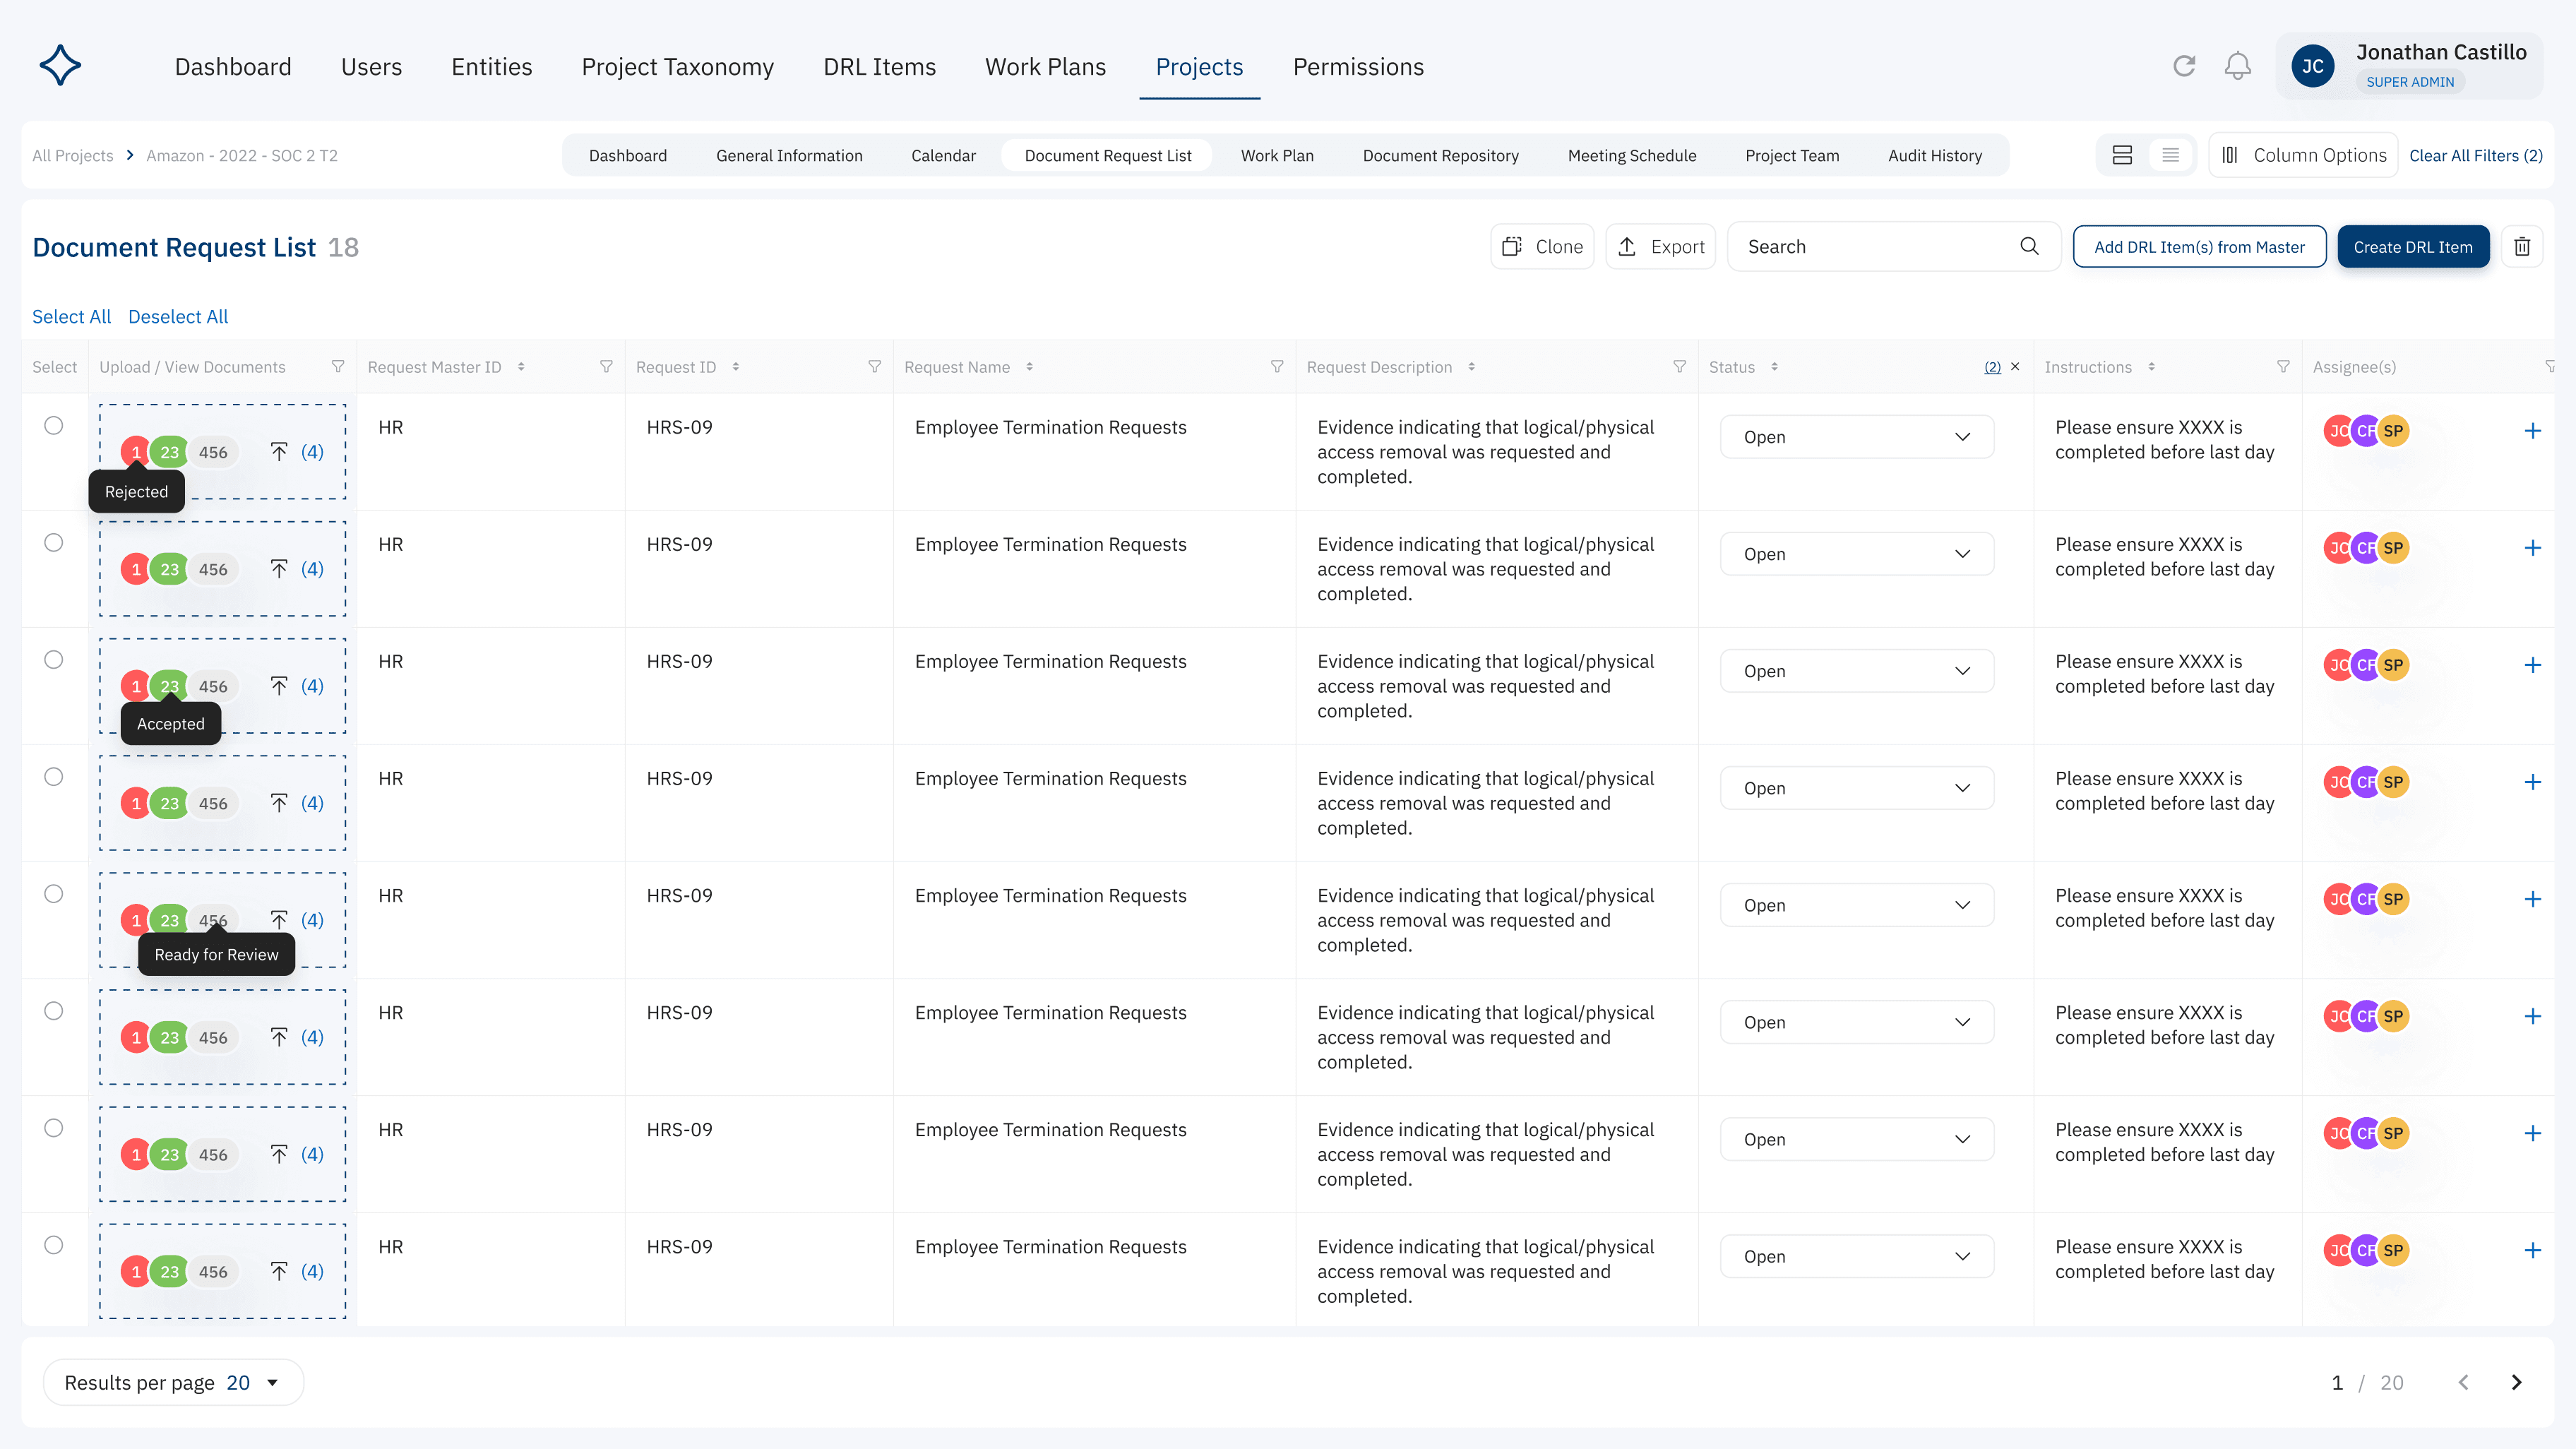Add assignee with plus icon in first row
Viewport: 2576px width, 1449px height.
tap(2532, 431)
